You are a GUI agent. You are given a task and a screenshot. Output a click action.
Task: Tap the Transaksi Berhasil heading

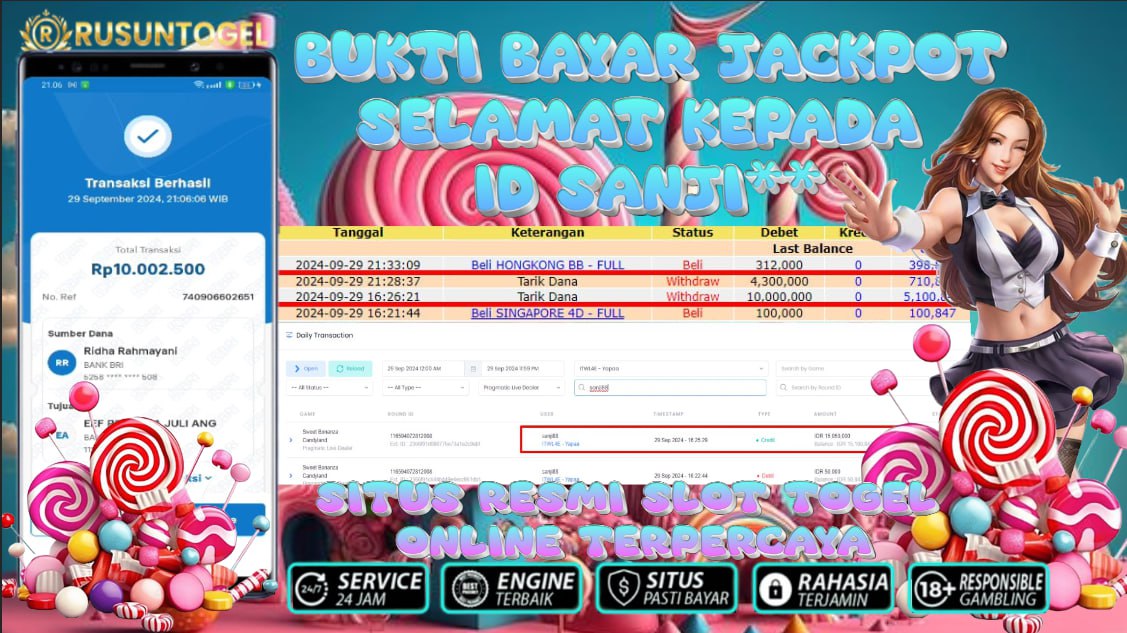(x=147, y=182)
